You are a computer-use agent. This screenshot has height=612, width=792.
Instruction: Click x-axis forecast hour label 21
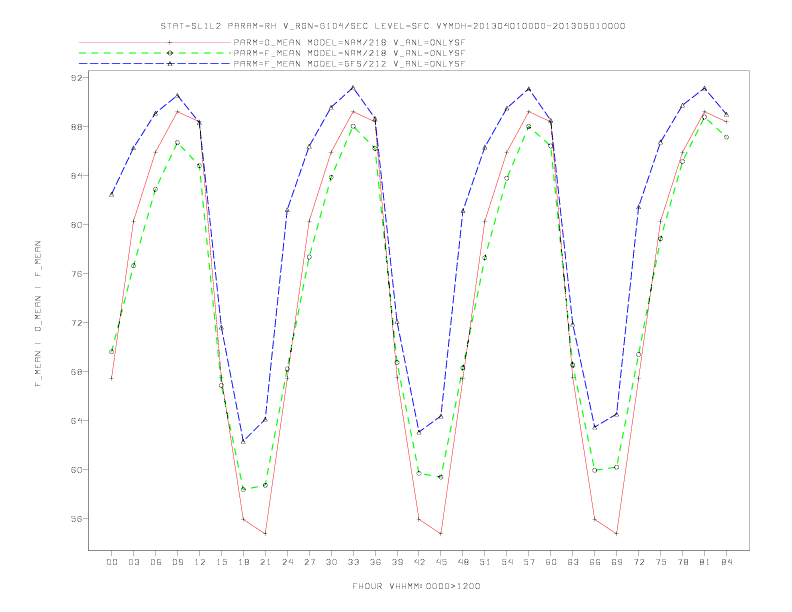click(x=265, y=562)
